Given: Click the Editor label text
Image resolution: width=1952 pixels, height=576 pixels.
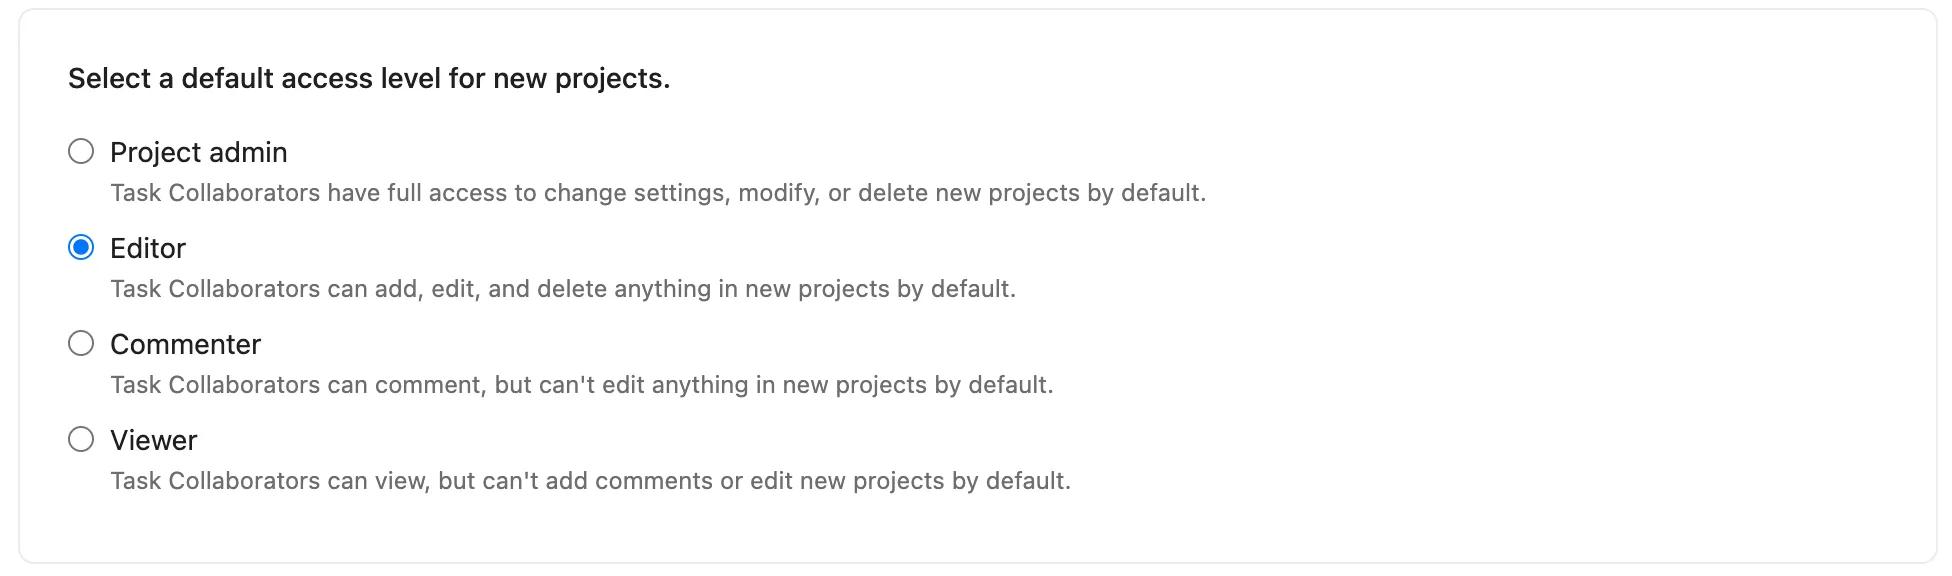Looking at the screenshot, I should (x=147, y=249).
